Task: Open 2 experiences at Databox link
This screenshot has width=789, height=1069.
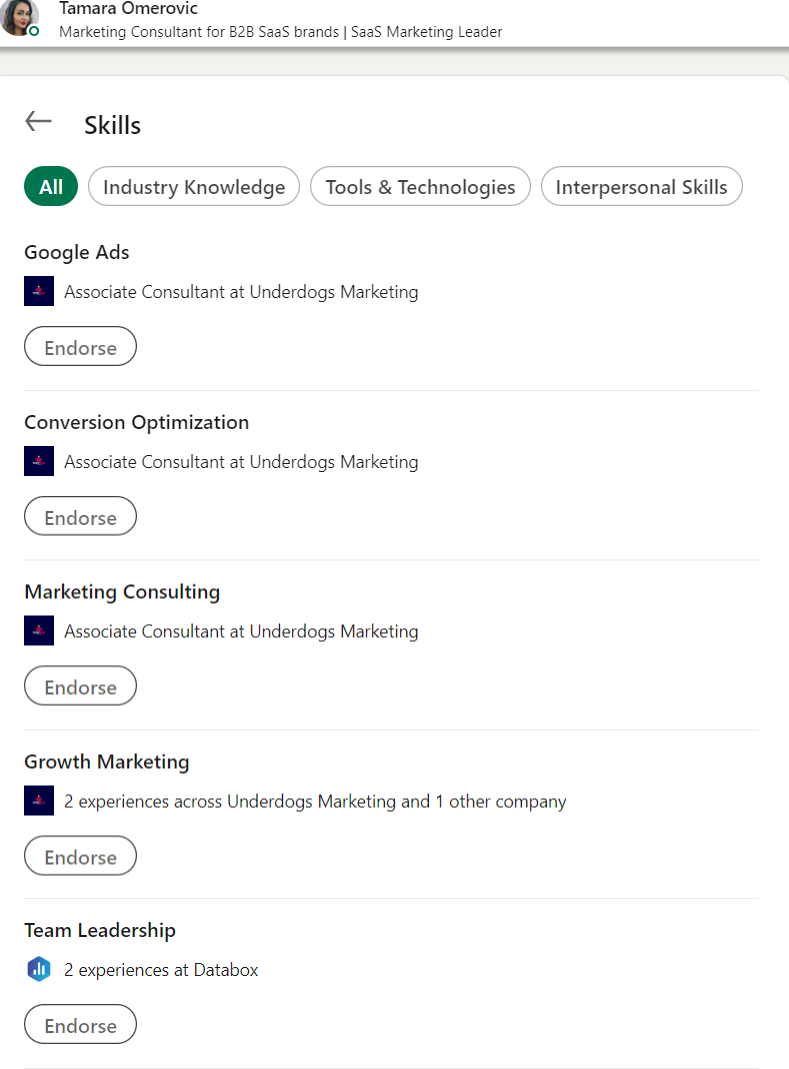Action: (x=161, y=969)
